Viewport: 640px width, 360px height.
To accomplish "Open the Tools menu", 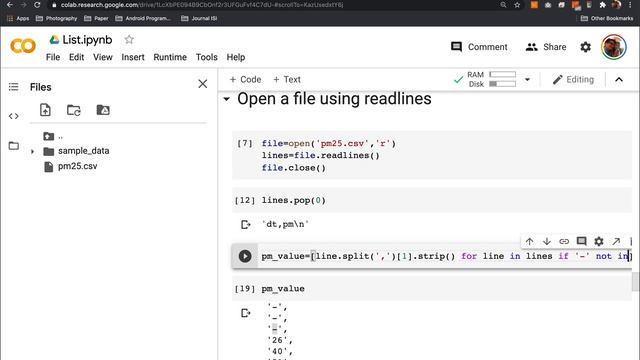I will [207, 57].
